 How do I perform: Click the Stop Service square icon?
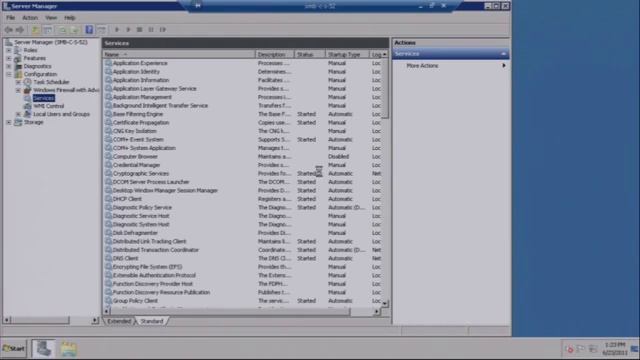click(x=140, y=30)
